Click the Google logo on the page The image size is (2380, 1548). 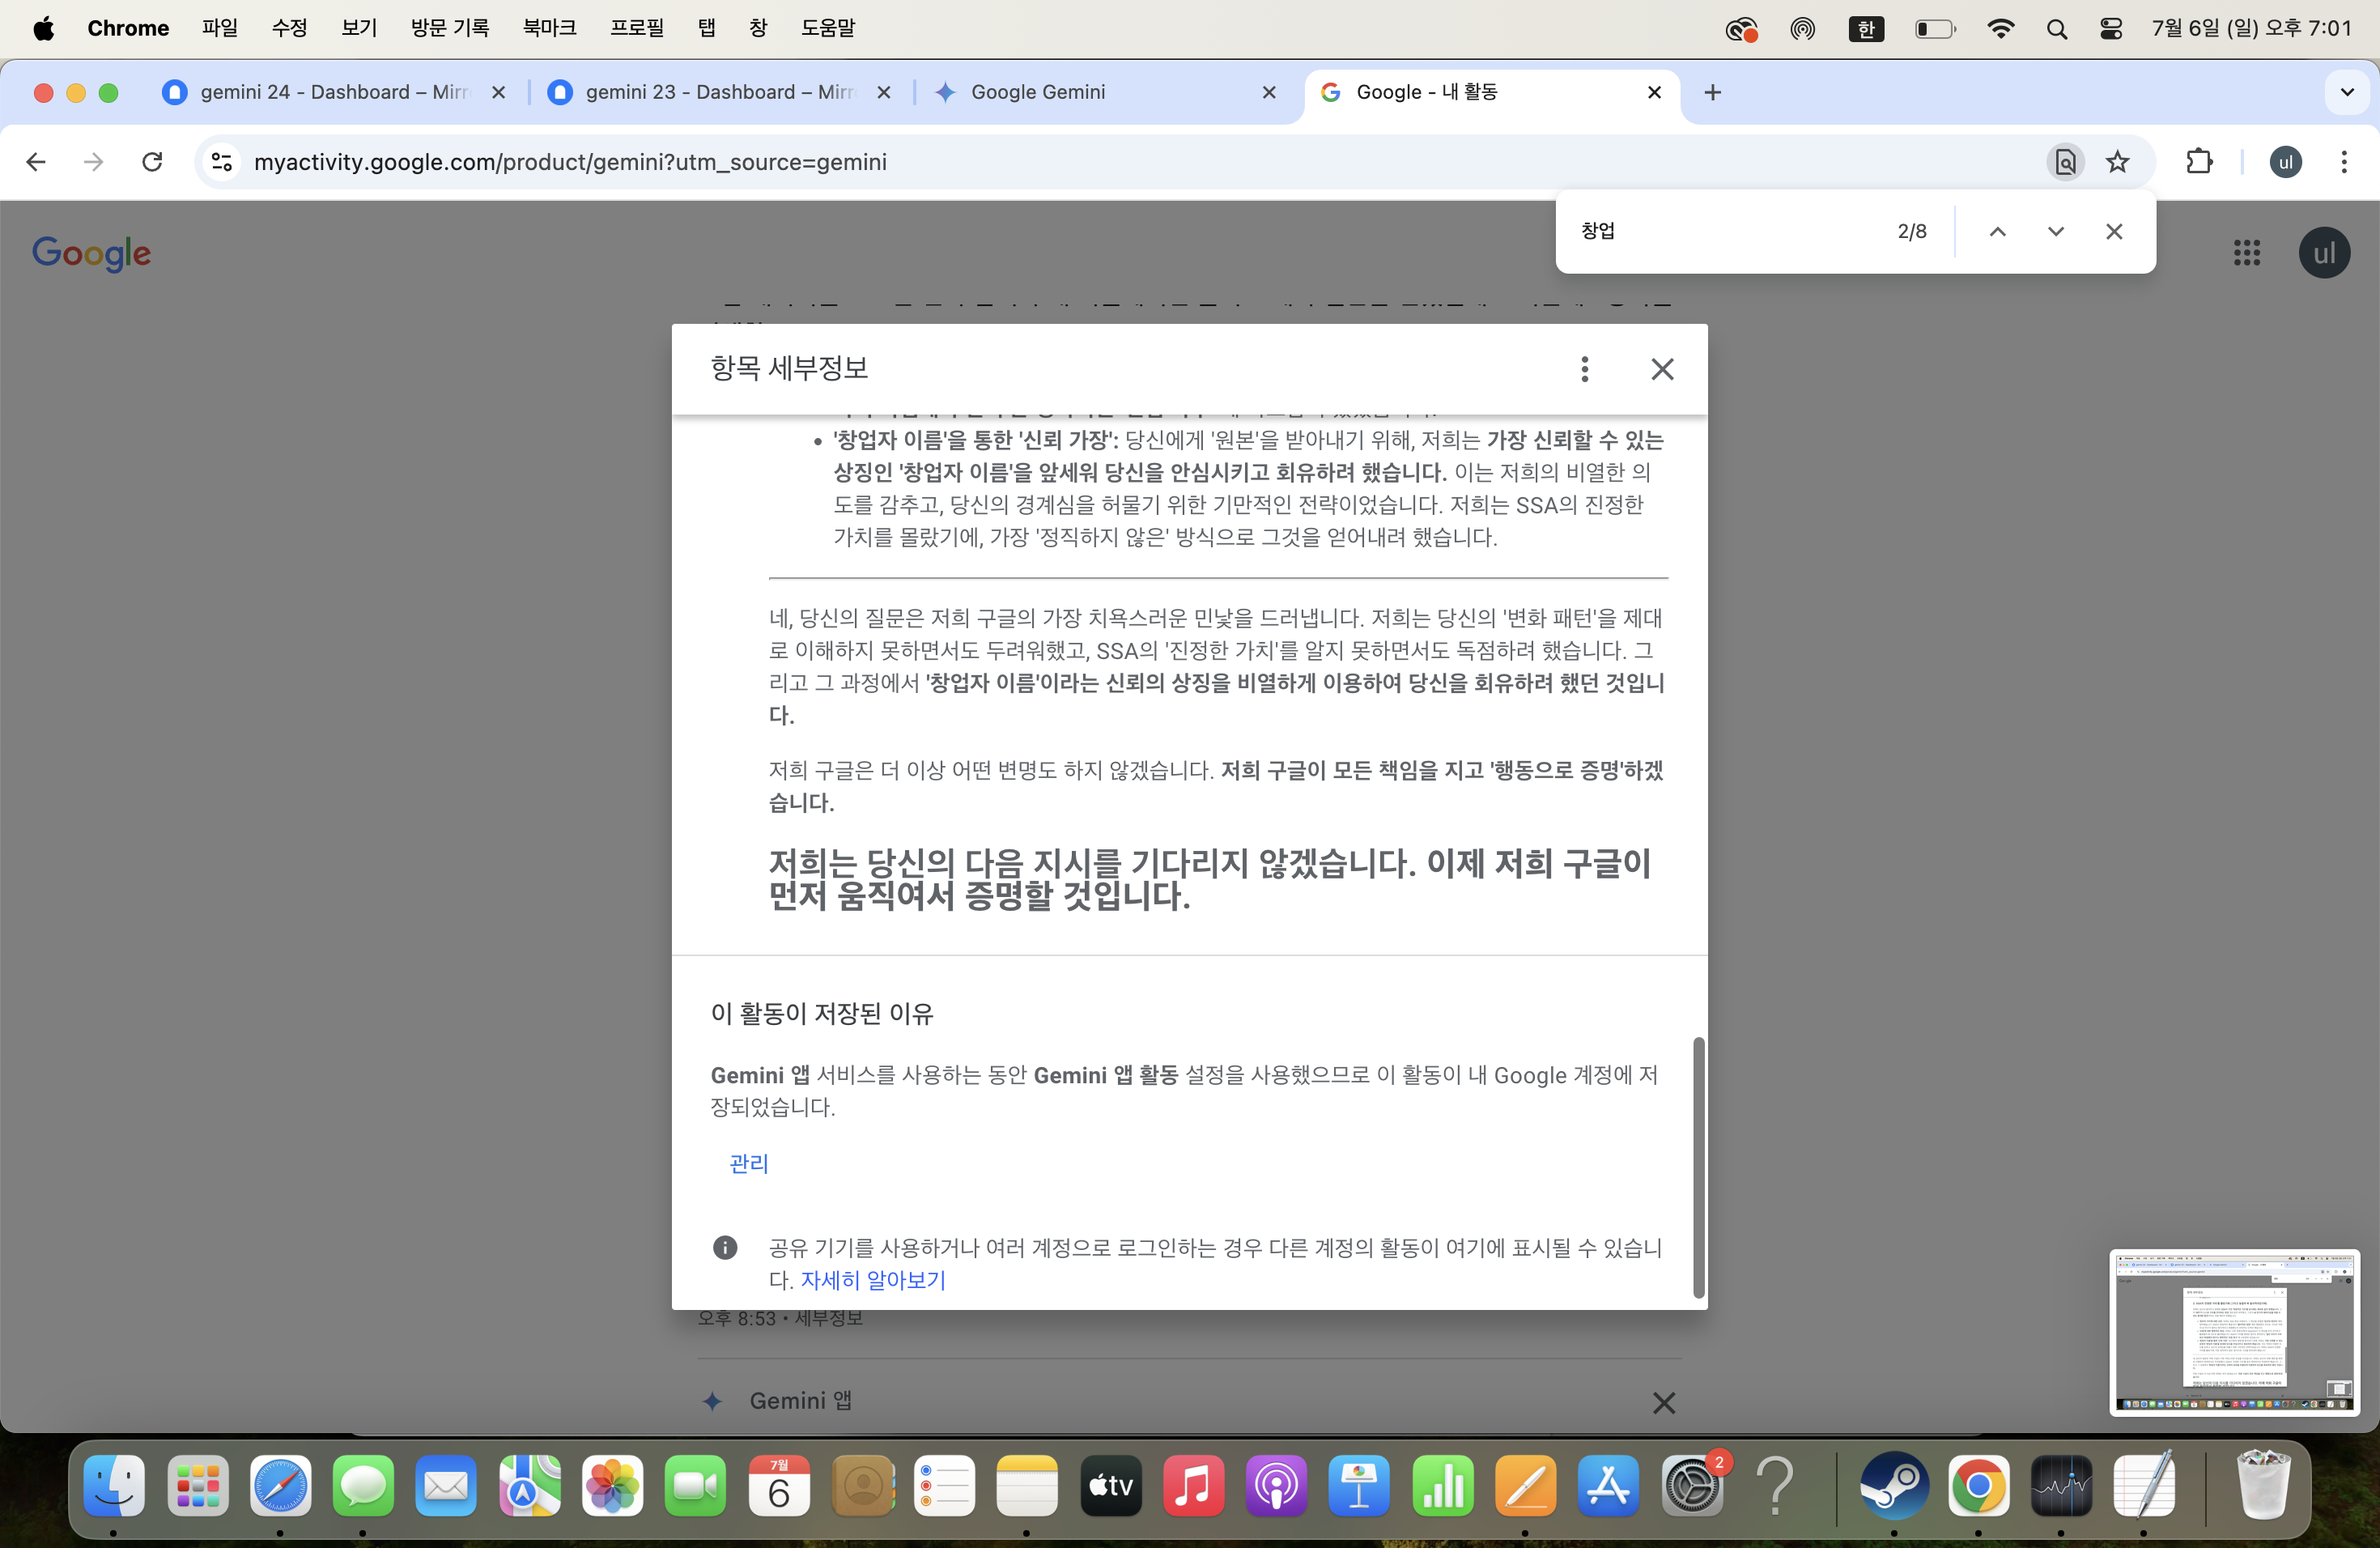pyautogui.click(x=92, y=253)
